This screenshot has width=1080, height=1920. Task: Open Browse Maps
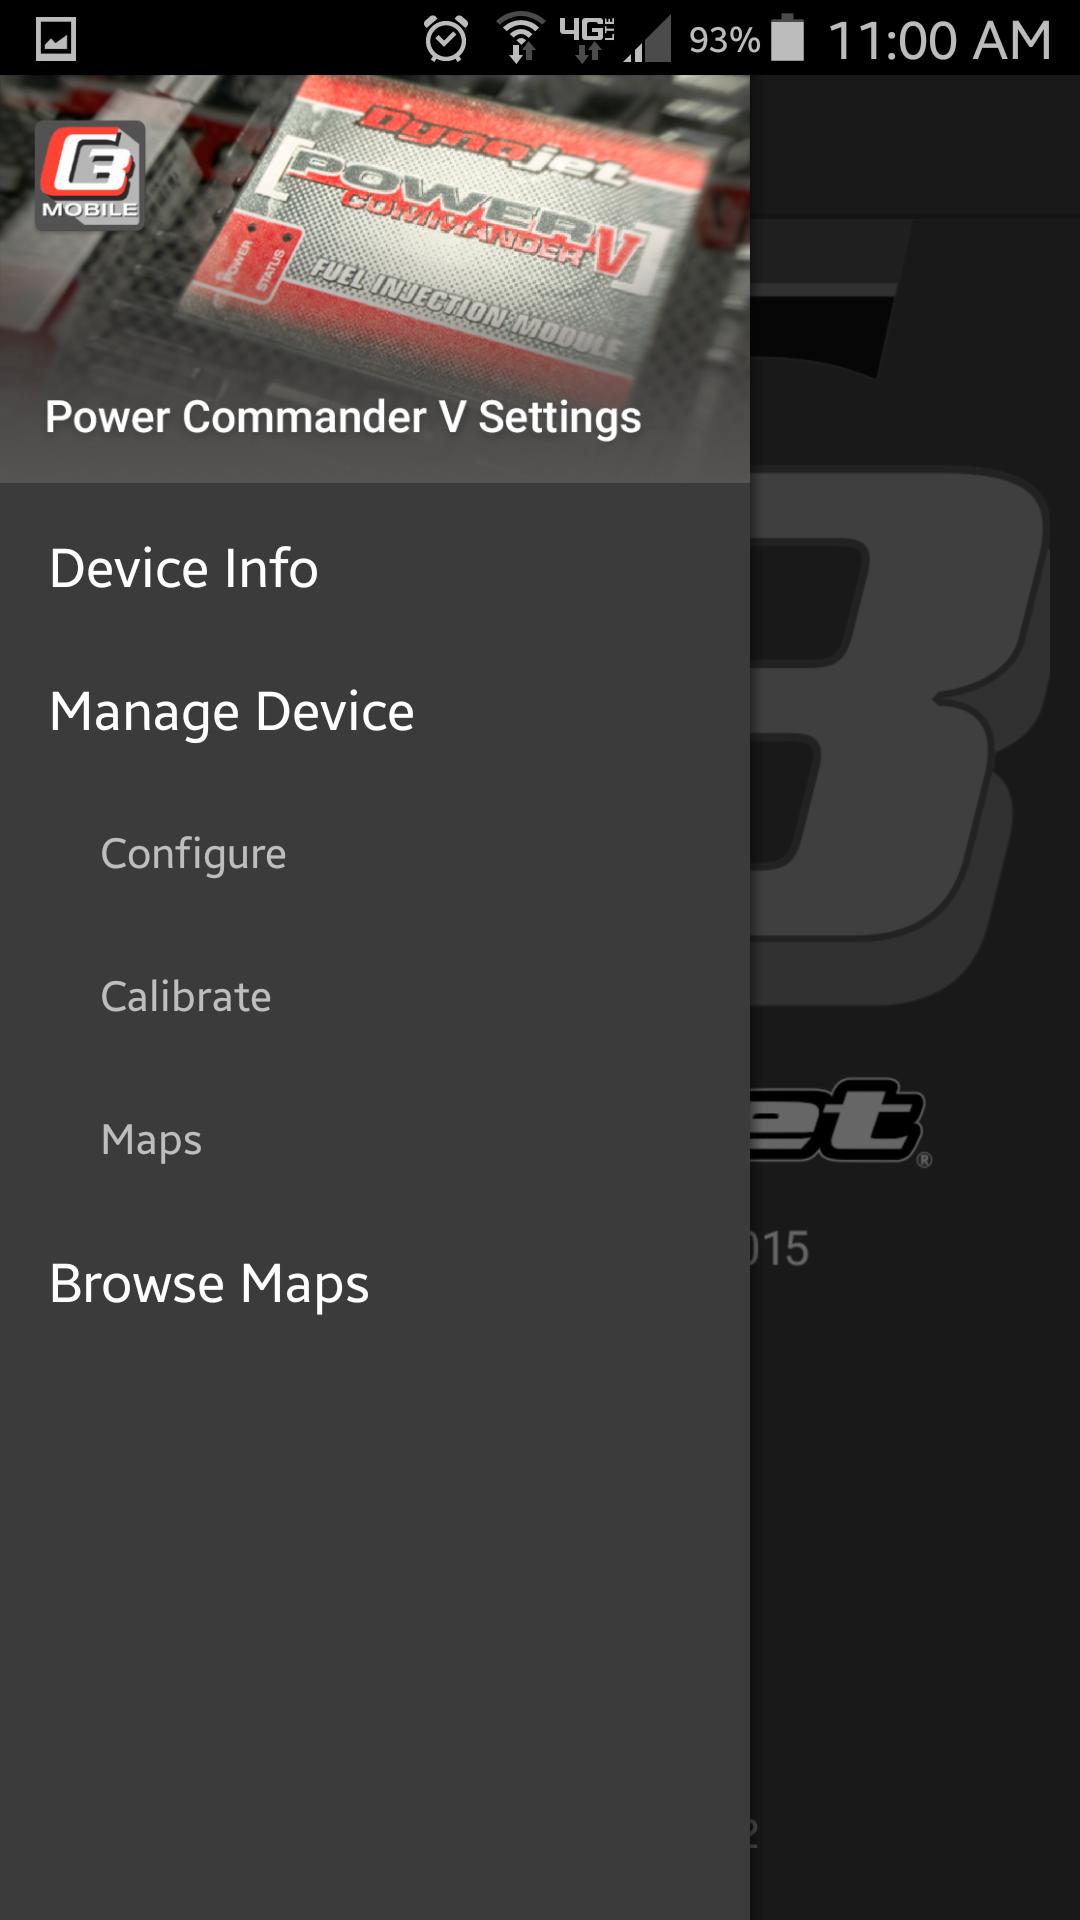click(209, 1283)
